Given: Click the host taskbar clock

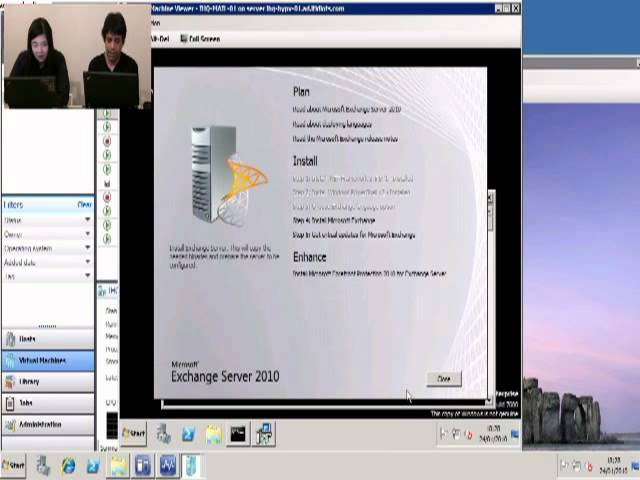Looking at the screenshot, I should 614,466.
